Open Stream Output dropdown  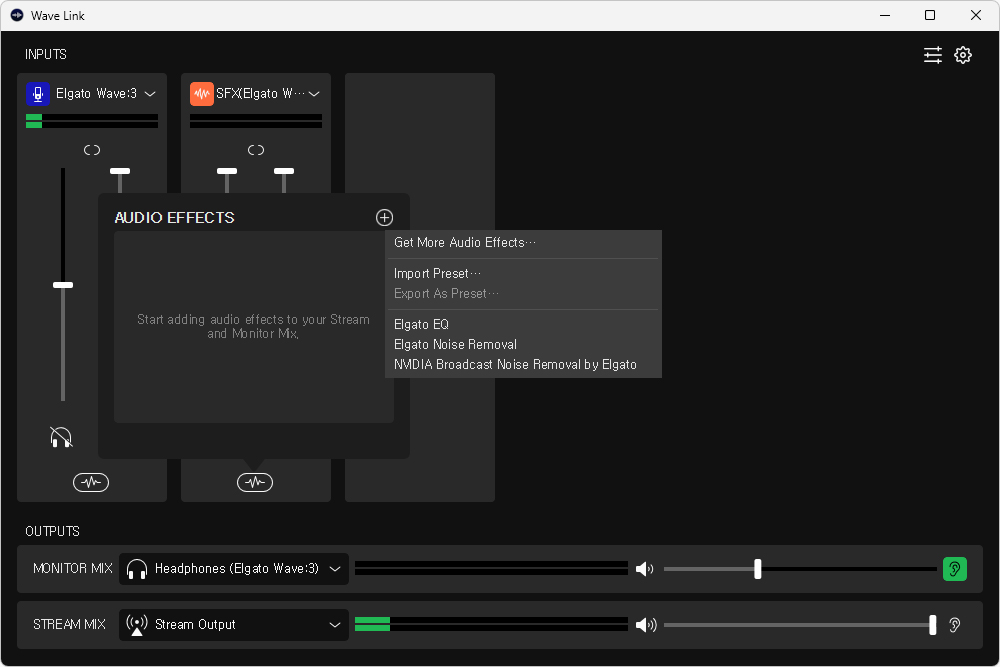233,625
